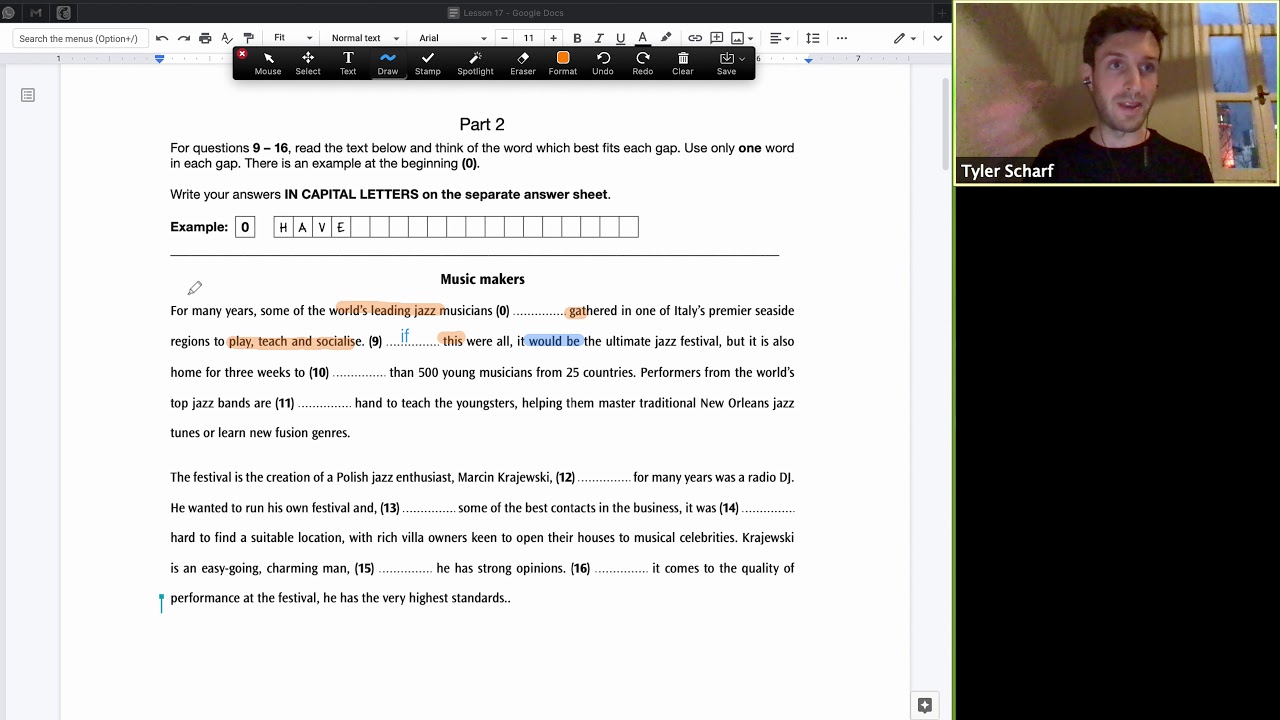Insert a link
The image size is (1280, 720).
pyautogui.click(x=695, y=38)
